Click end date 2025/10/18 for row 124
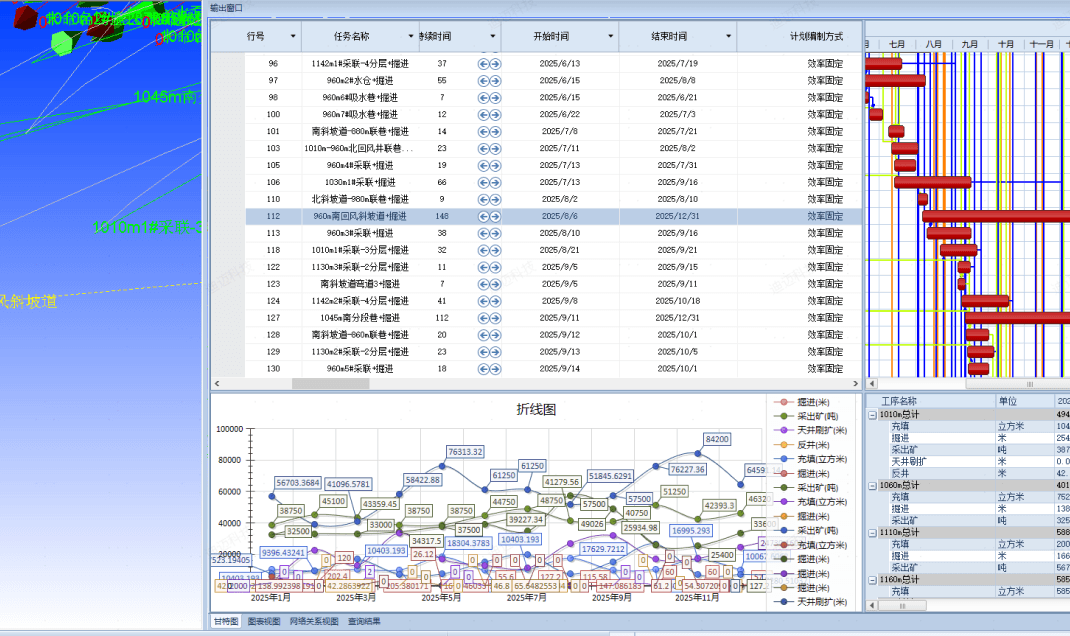Screen dimensions: 1070x636 pos(678,301)
